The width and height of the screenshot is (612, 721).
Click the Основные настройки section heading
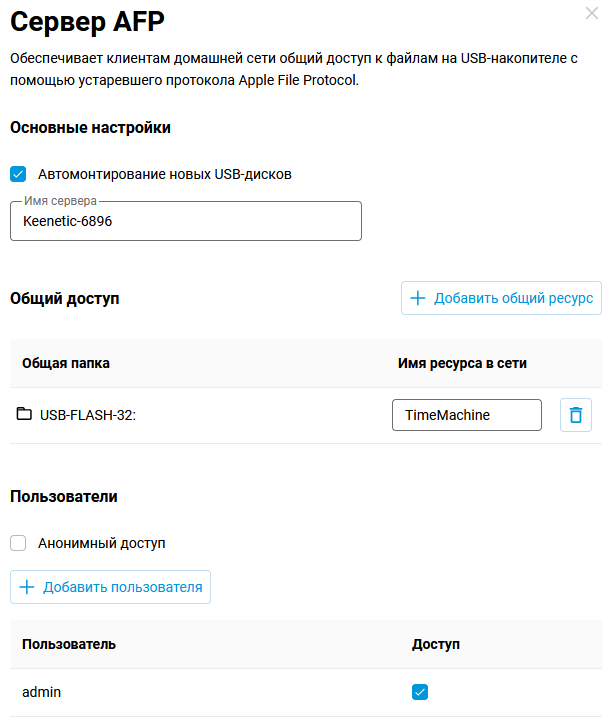(x=90, y=128)
